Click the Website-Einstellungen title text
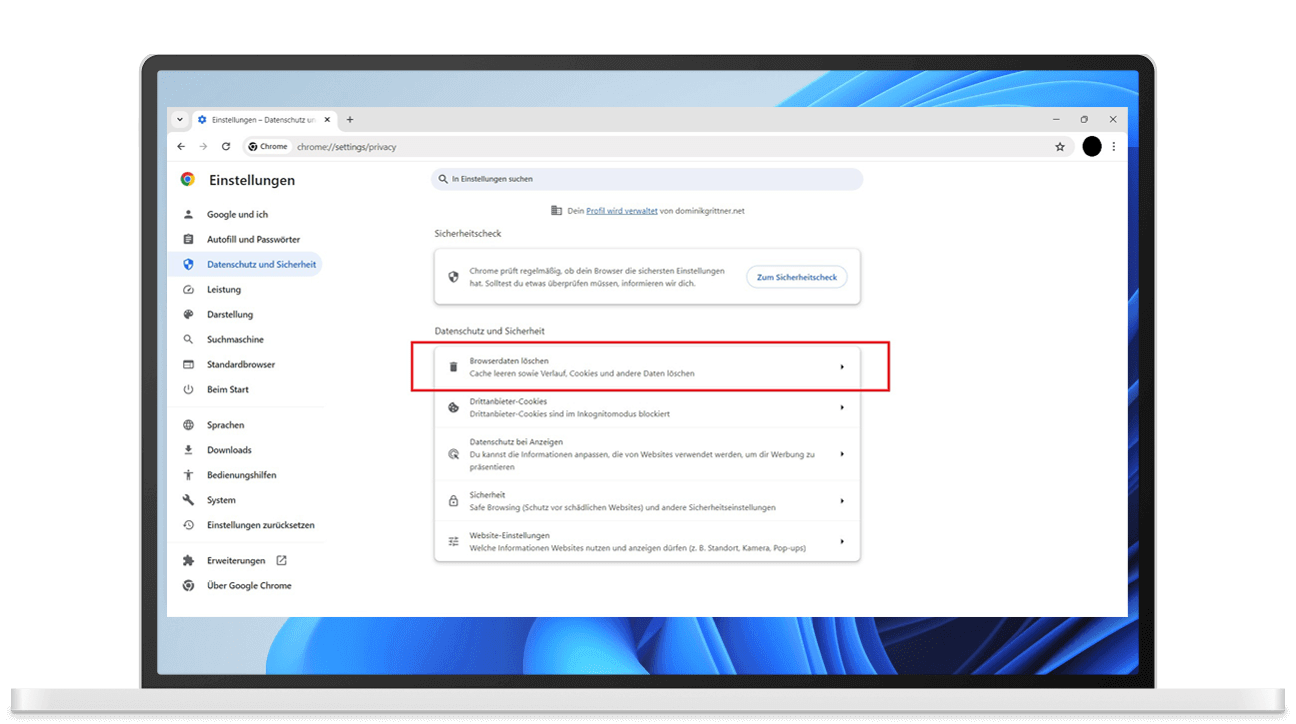Image resolution: width=1296 pixels, height=724 pixels. pos(509,536)
